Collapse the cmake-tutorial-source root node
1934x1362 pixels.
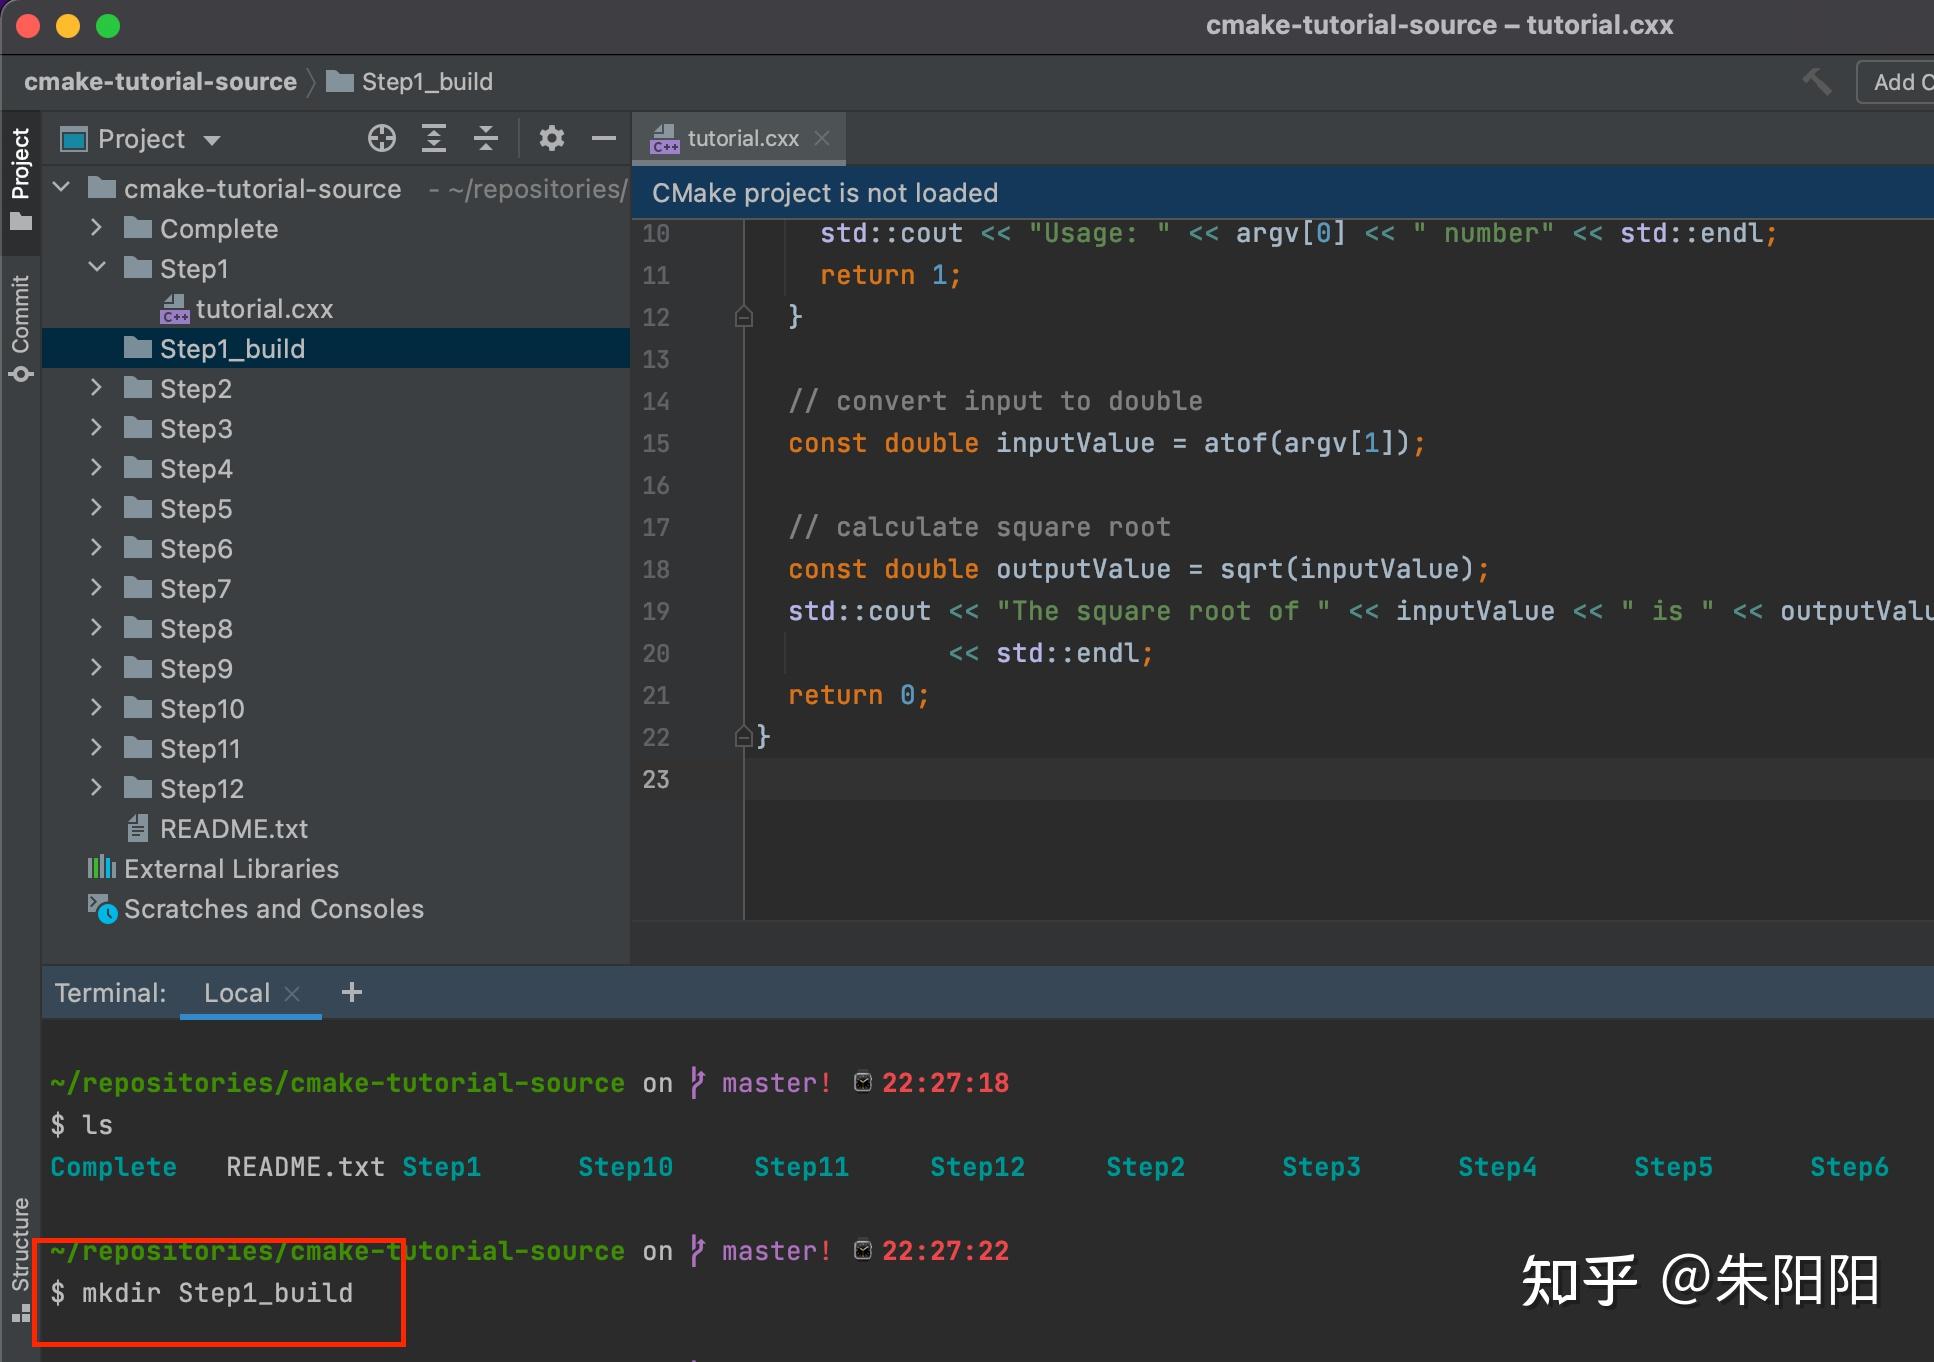[x=62, y=187]
